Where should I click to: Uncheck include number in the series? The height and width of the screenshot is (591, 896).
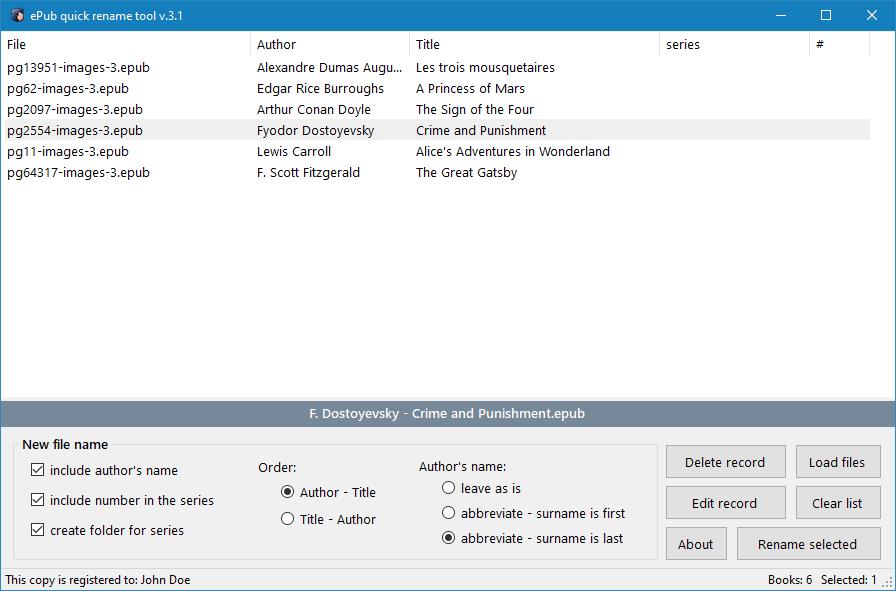(38, 500)
